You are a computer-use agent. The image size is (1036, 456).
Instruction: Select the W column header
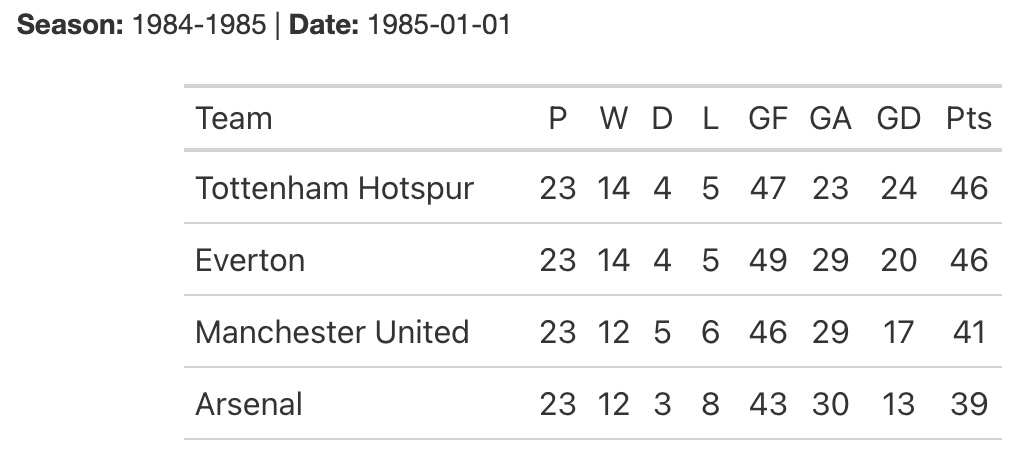(614, 119)
